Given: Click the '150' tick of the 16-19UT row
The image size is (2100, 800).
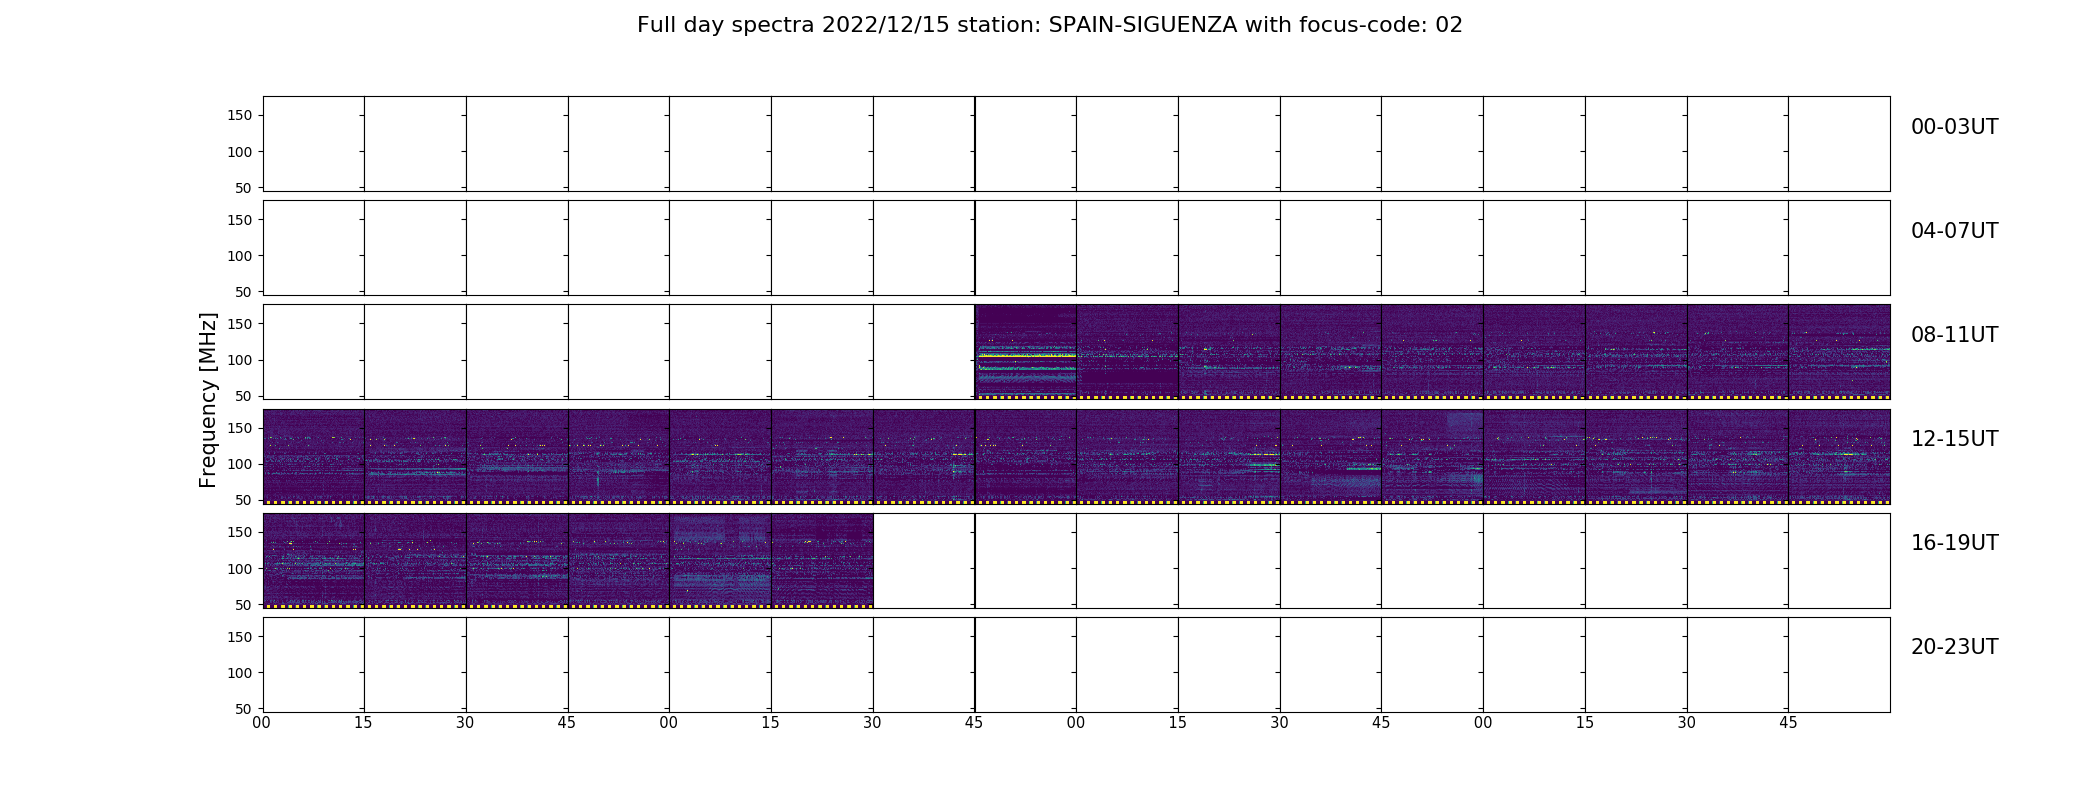Looking at the screenshot, I should point(241,533).
